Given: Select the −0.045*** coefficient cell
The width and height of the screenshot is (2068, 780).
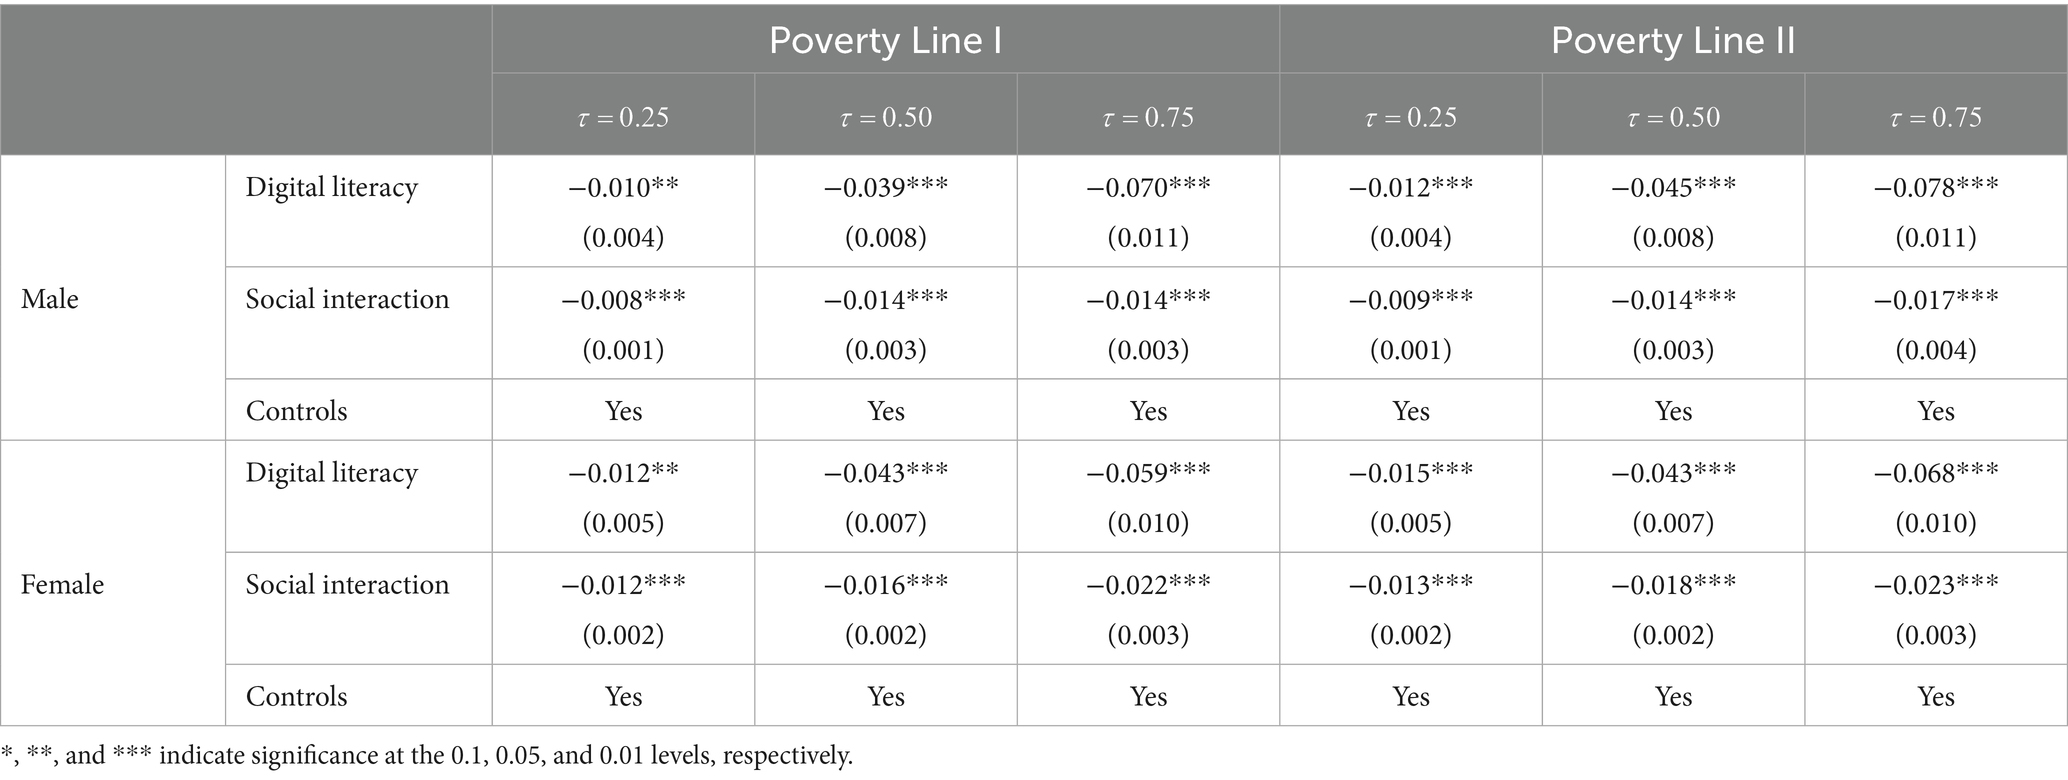Looking at the screenshot, I should tap(1673, 187).
